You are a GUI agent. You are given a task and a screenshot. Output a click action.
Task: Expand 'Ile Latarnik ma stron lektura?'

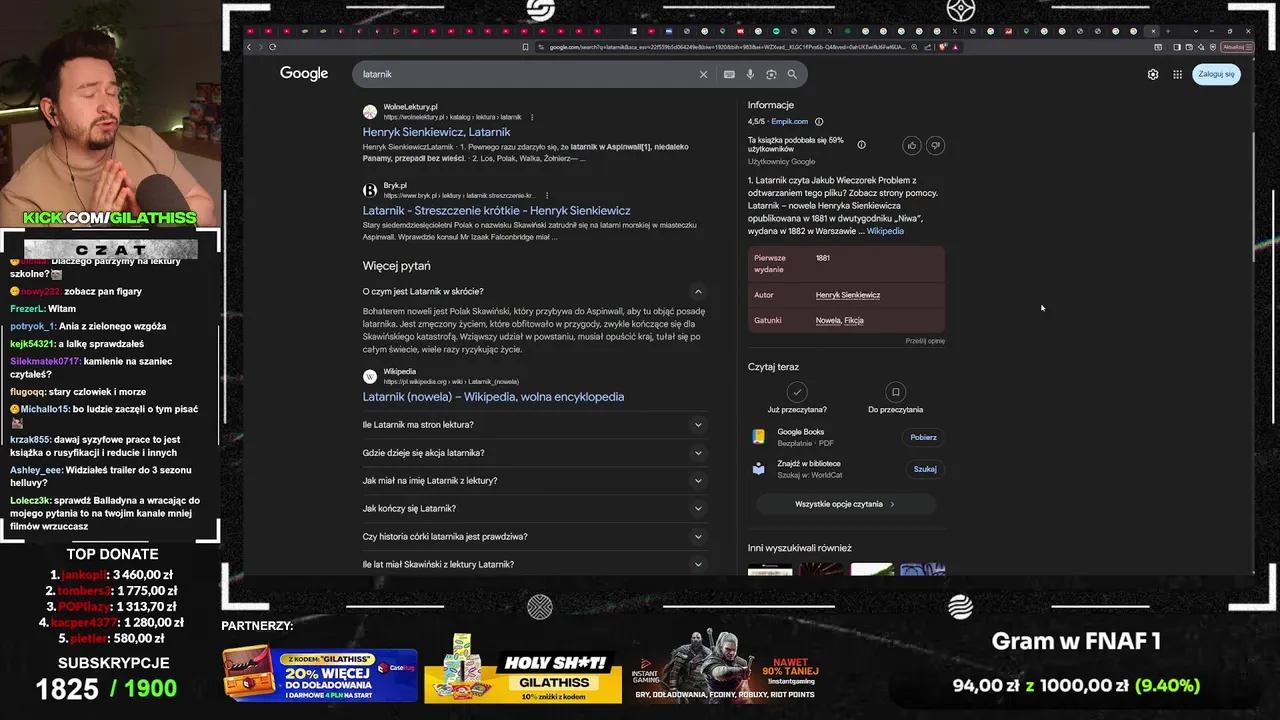click(x=535, y=424)
